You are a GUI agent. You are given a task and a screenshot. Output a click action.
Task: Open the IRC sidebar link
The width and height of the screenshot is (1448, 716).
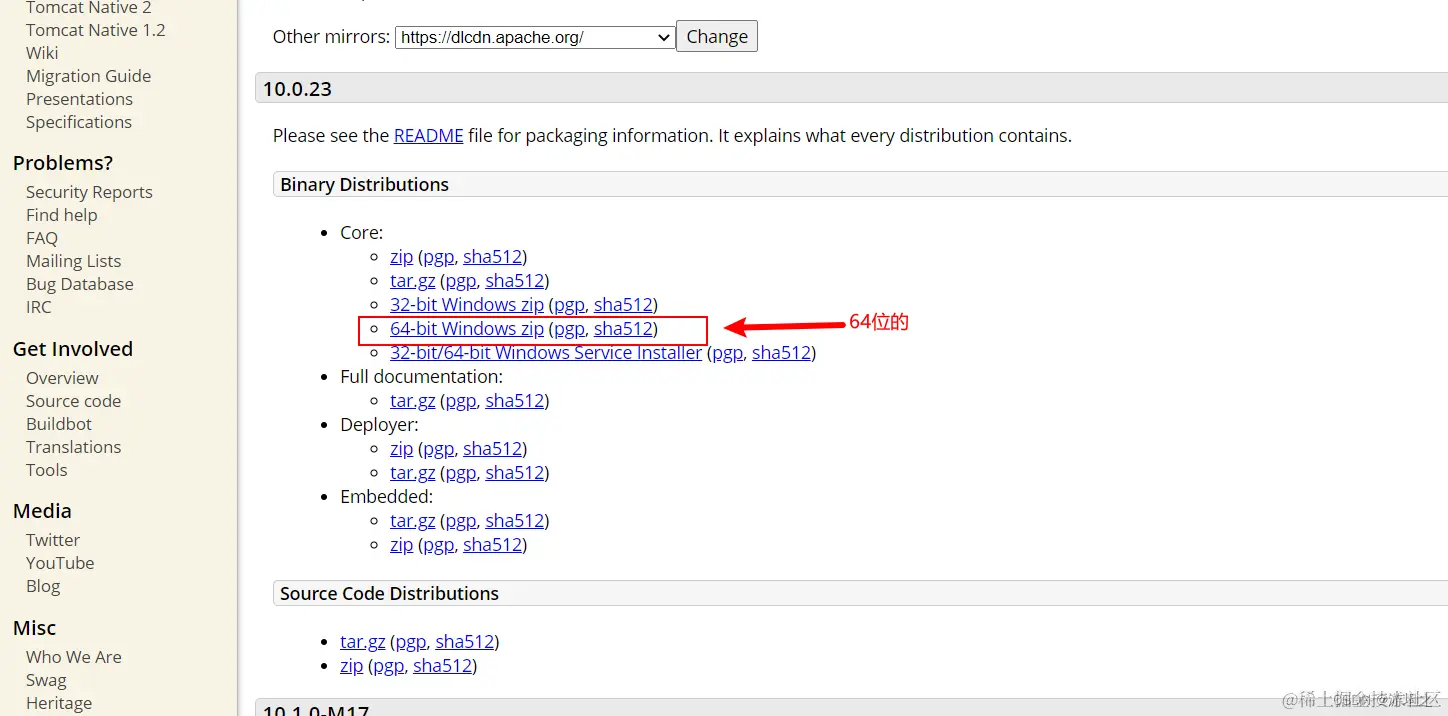pos(38,307)
